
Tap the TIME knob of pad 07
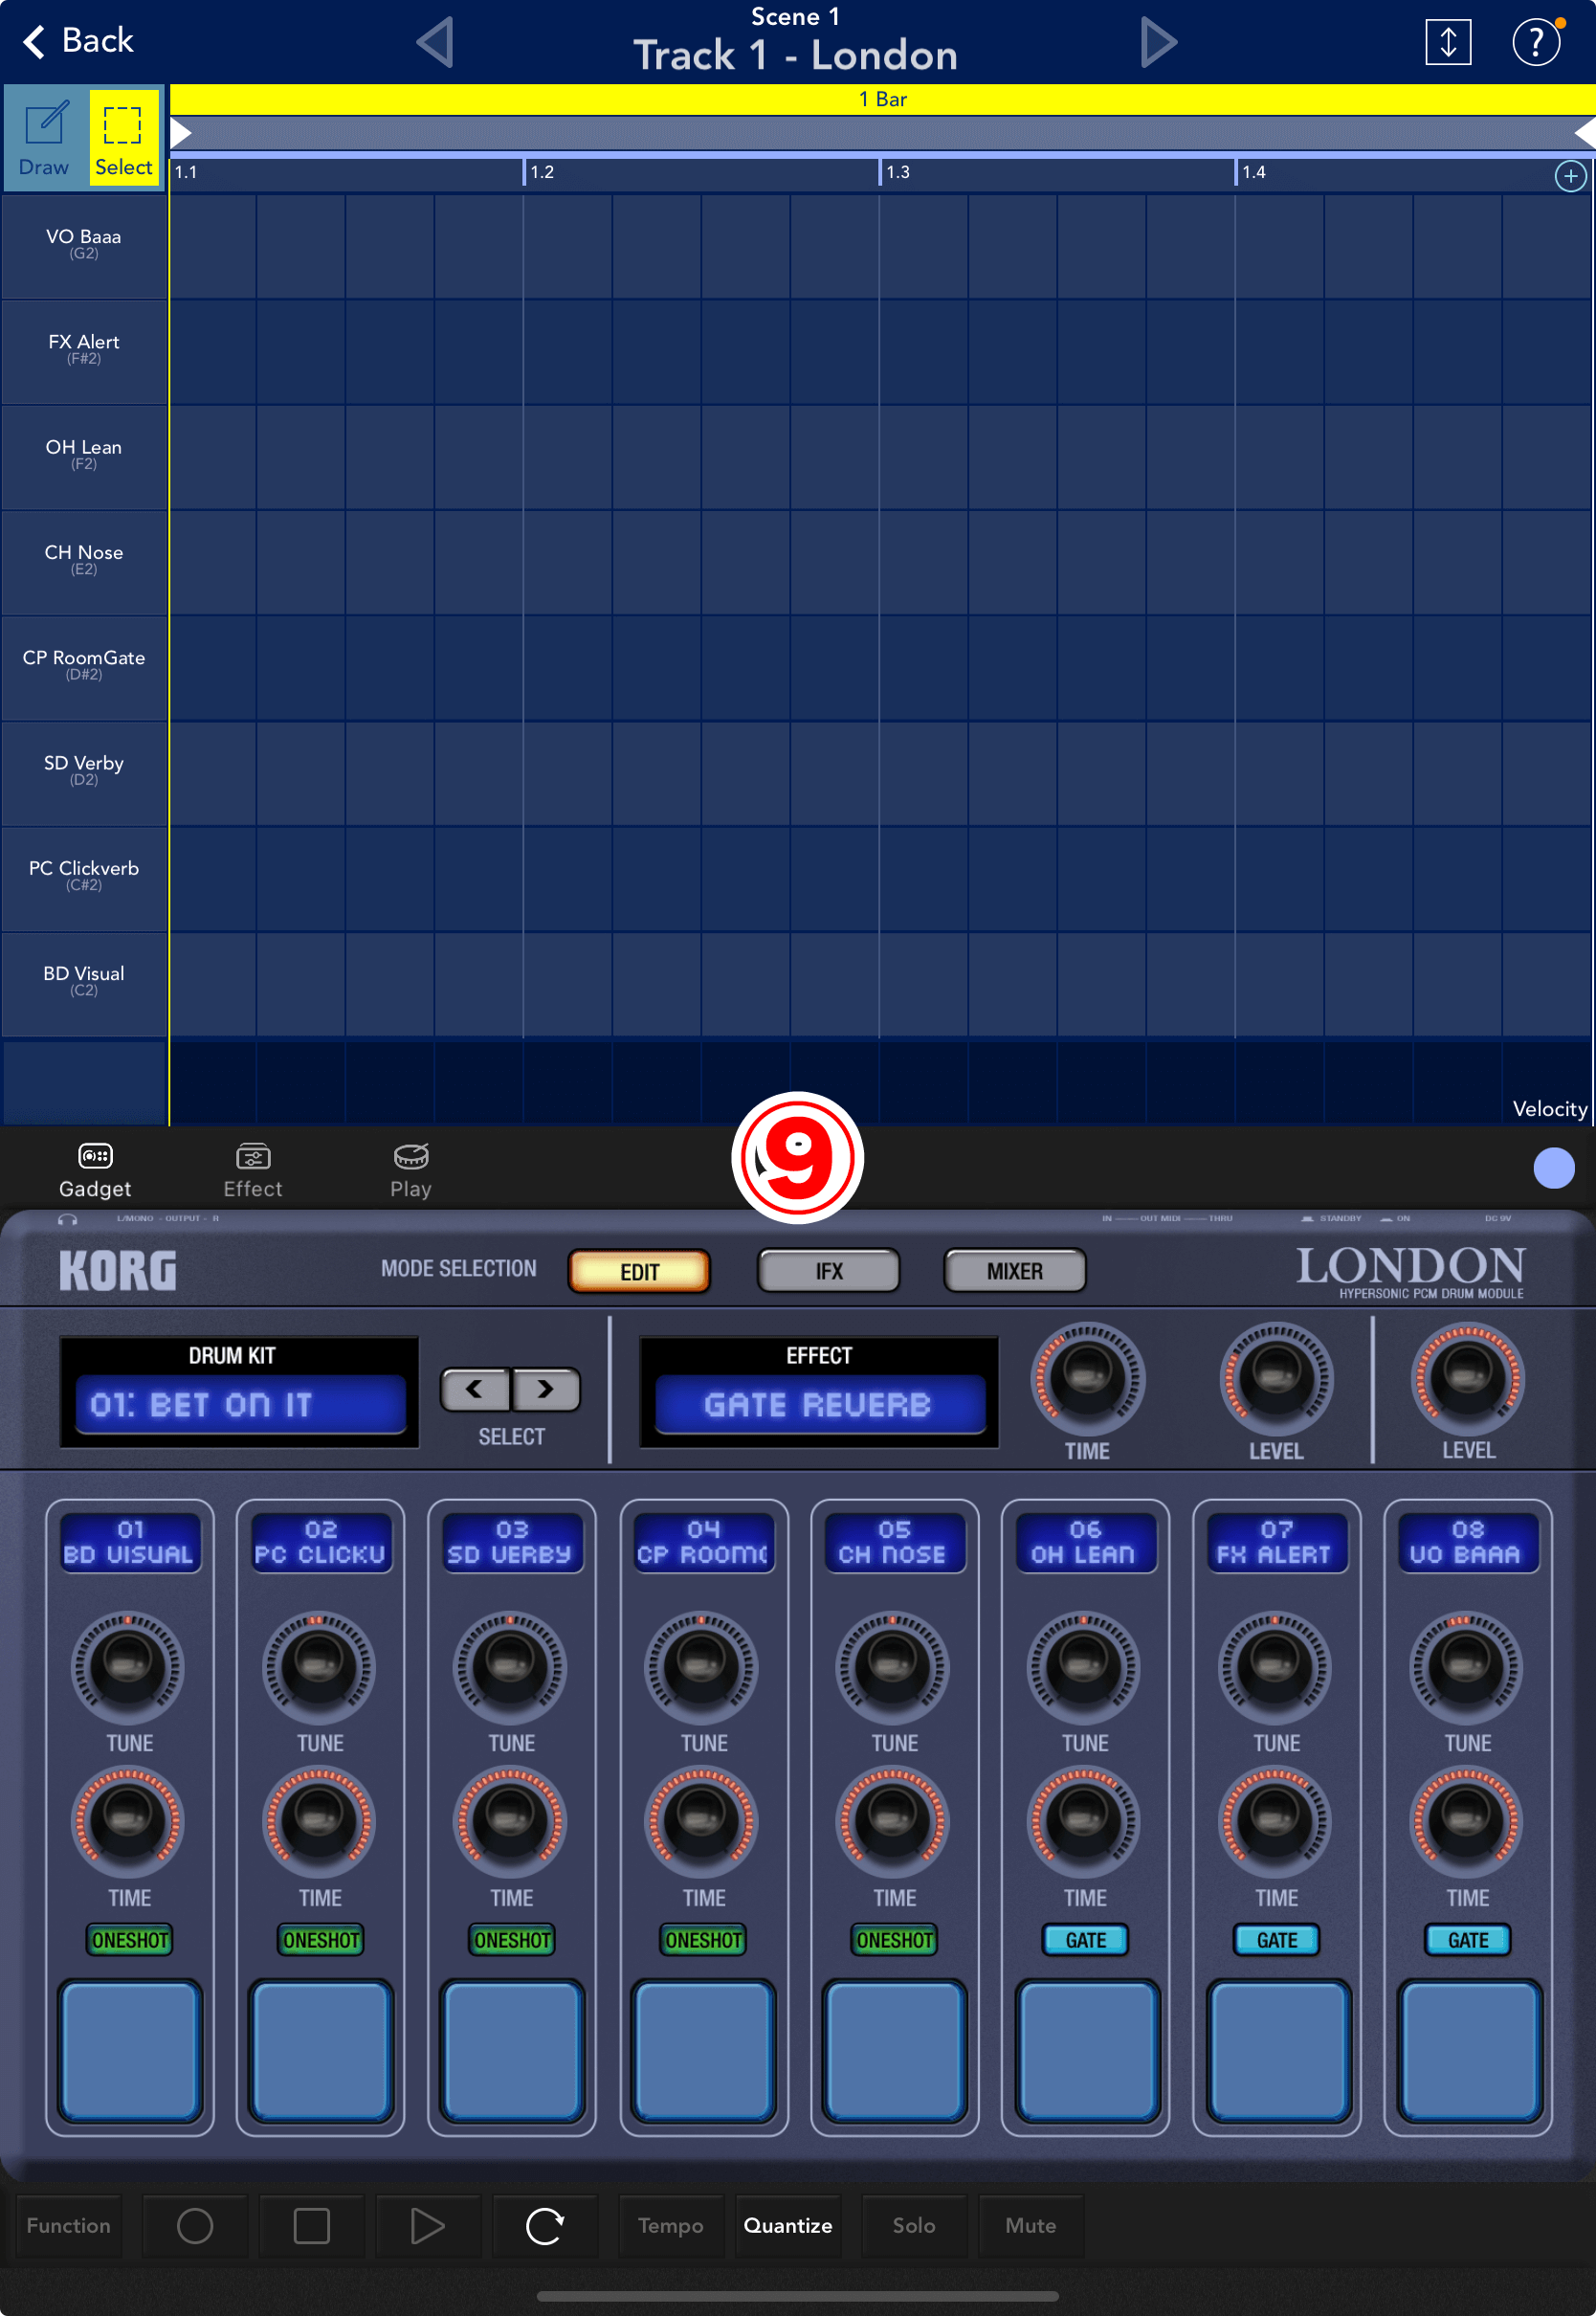pyautogui.click(x=1275, y=1822)
